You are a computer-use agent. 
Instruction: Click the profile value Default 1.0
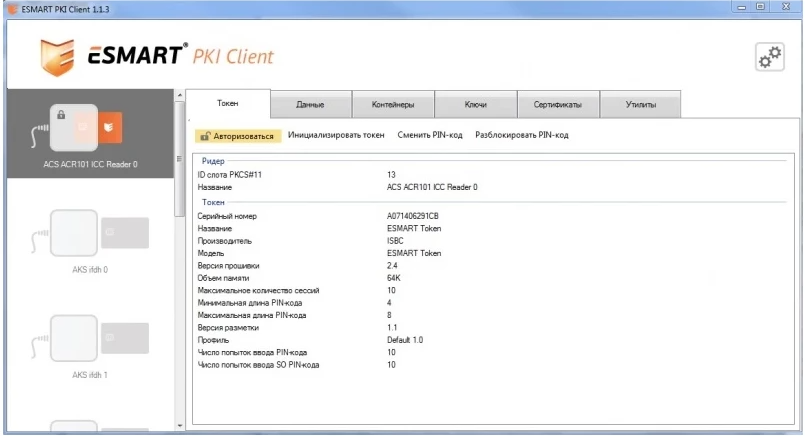pos(405,340)
